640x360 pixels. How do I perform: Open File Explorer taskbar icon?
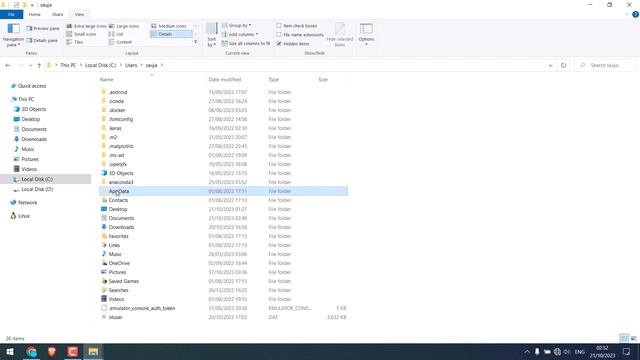click(x=93, y=351)
